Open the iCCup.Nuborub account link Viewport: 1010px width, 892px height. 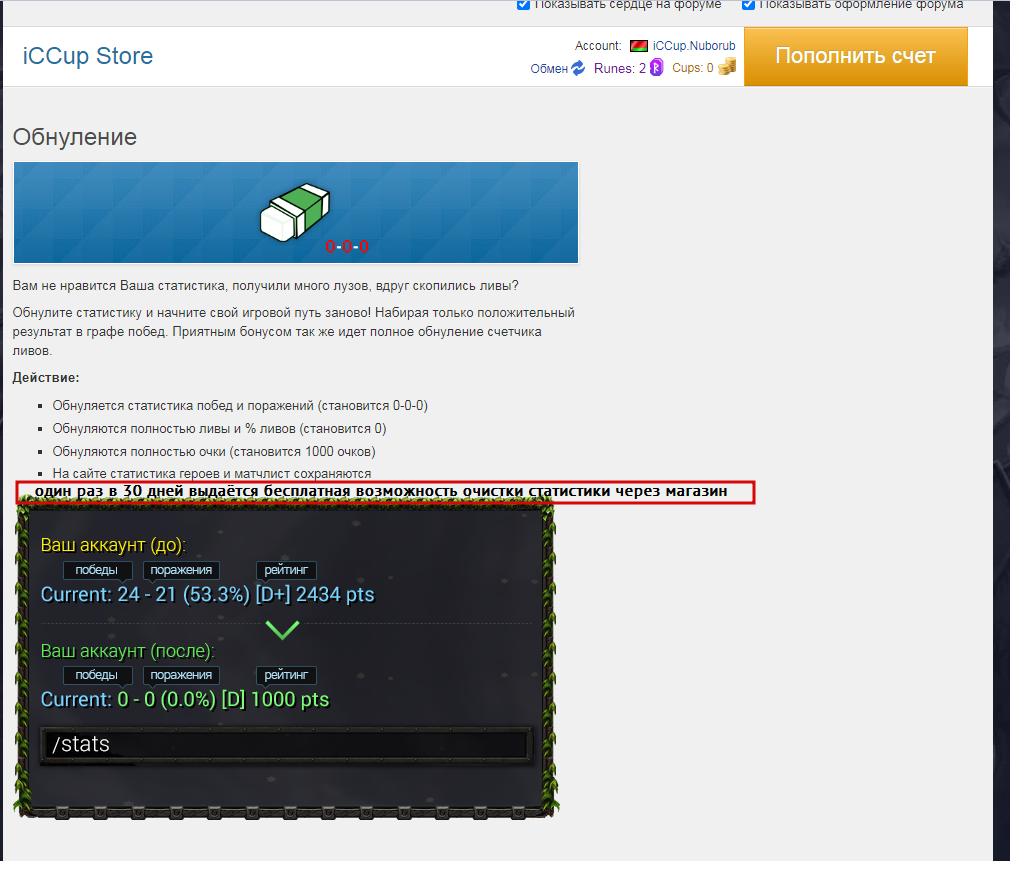(x=694, y=46)
